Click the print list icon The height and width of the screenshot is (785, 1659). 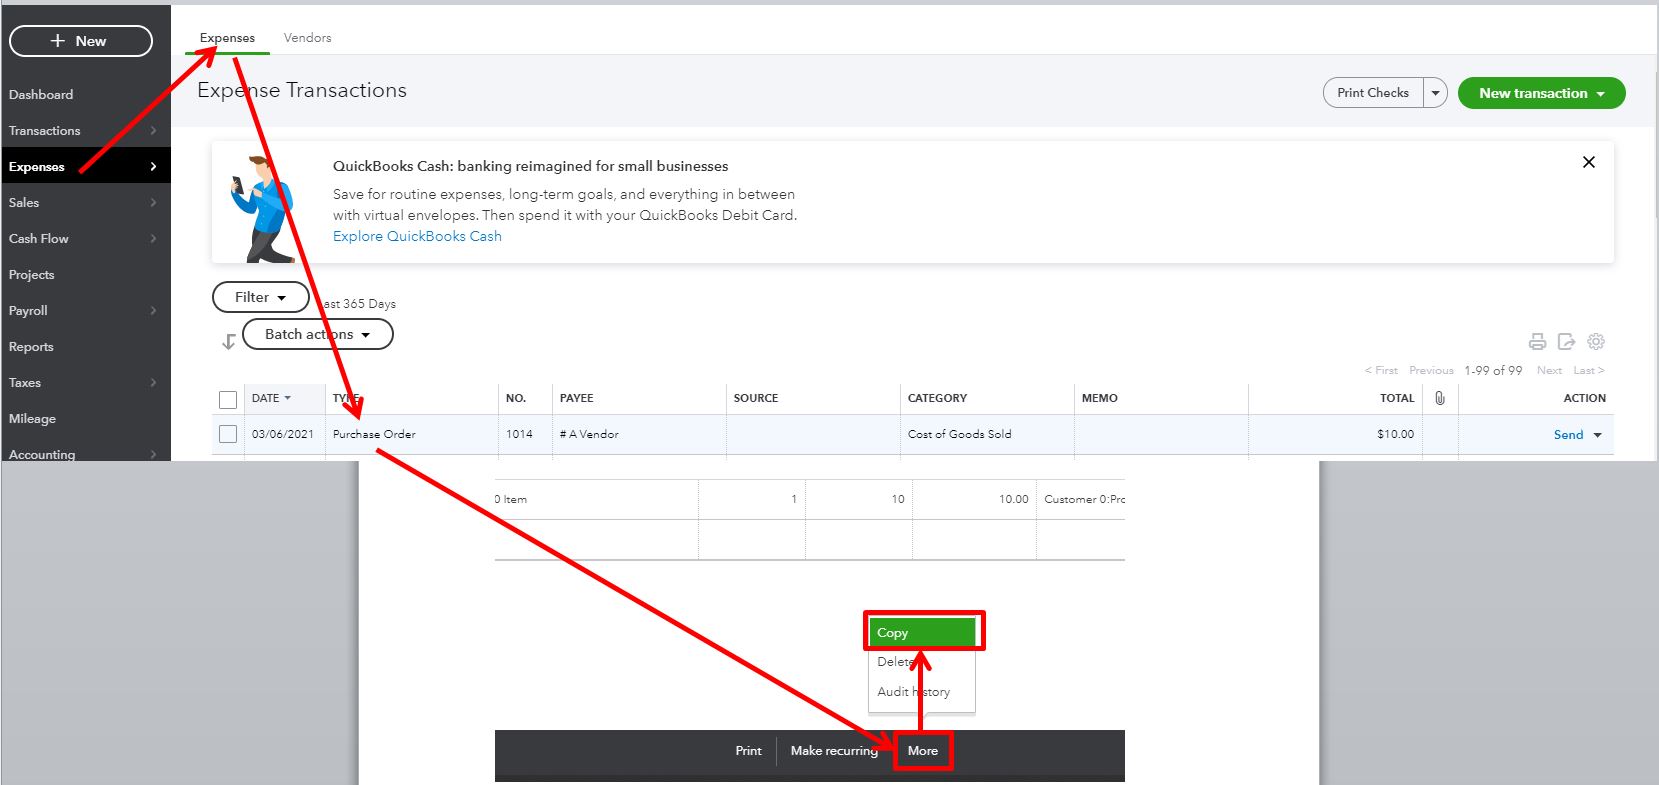[x=1538, y=342]
